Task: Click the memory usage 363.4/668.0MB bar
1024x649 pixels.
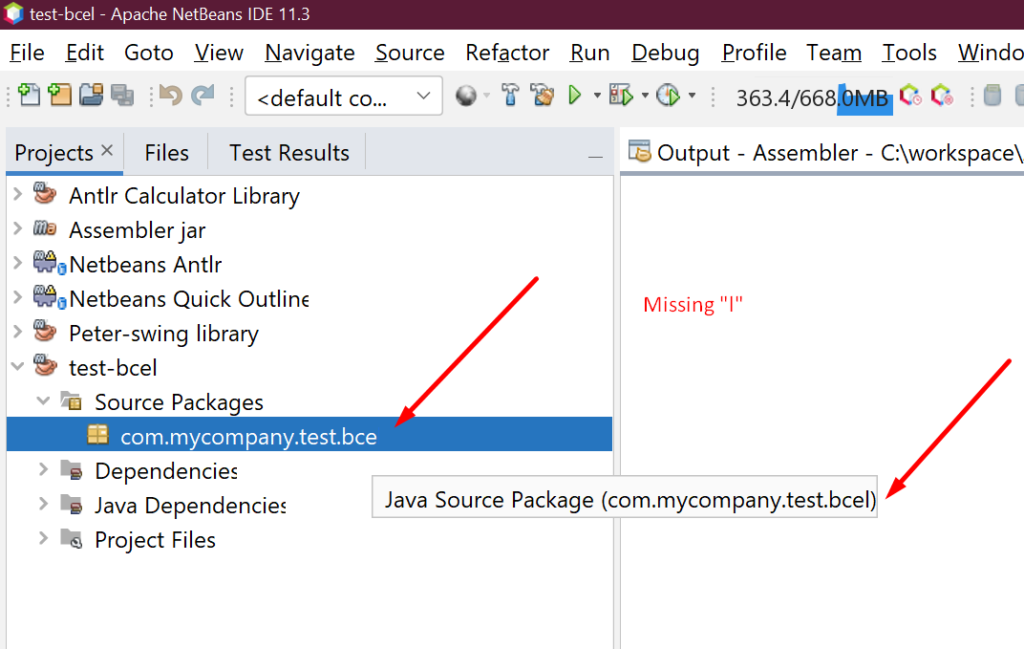Action: point(812,98)
